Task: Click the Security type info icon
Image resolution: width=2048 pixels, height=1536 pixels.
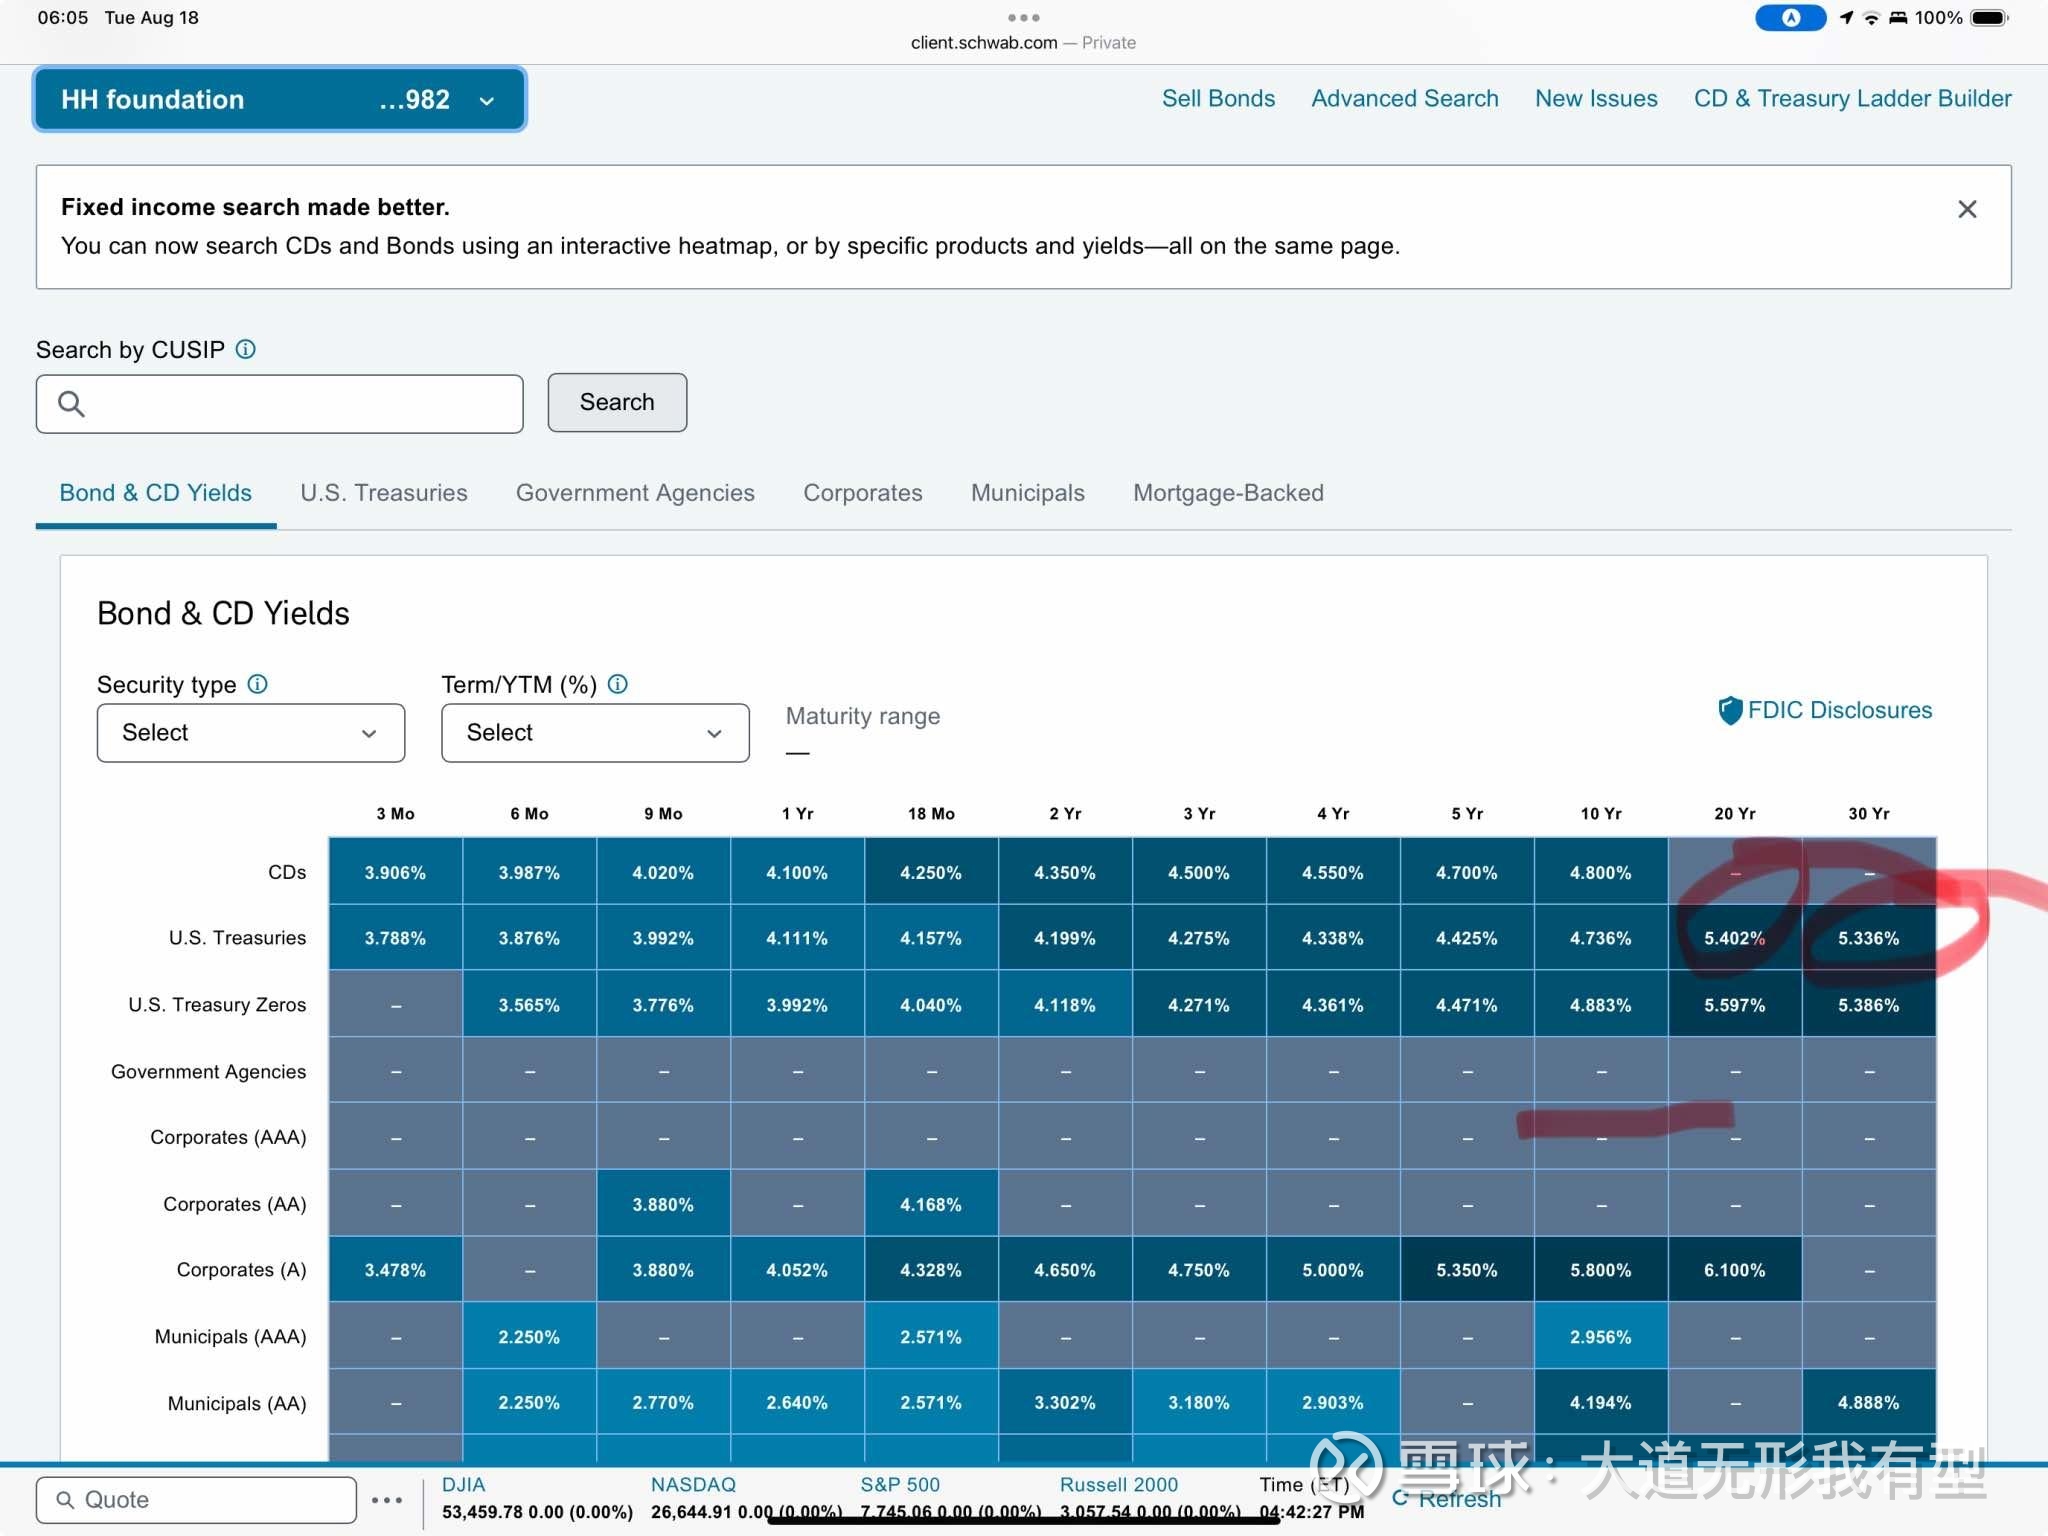Action: (257, 684)
